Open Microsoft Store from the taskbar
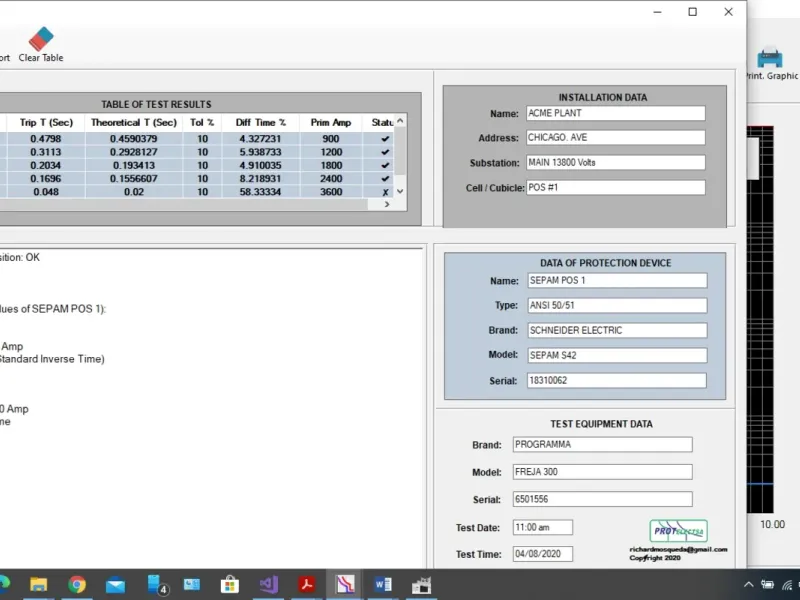Screen dimensions: 800x600 coord(230,585)
